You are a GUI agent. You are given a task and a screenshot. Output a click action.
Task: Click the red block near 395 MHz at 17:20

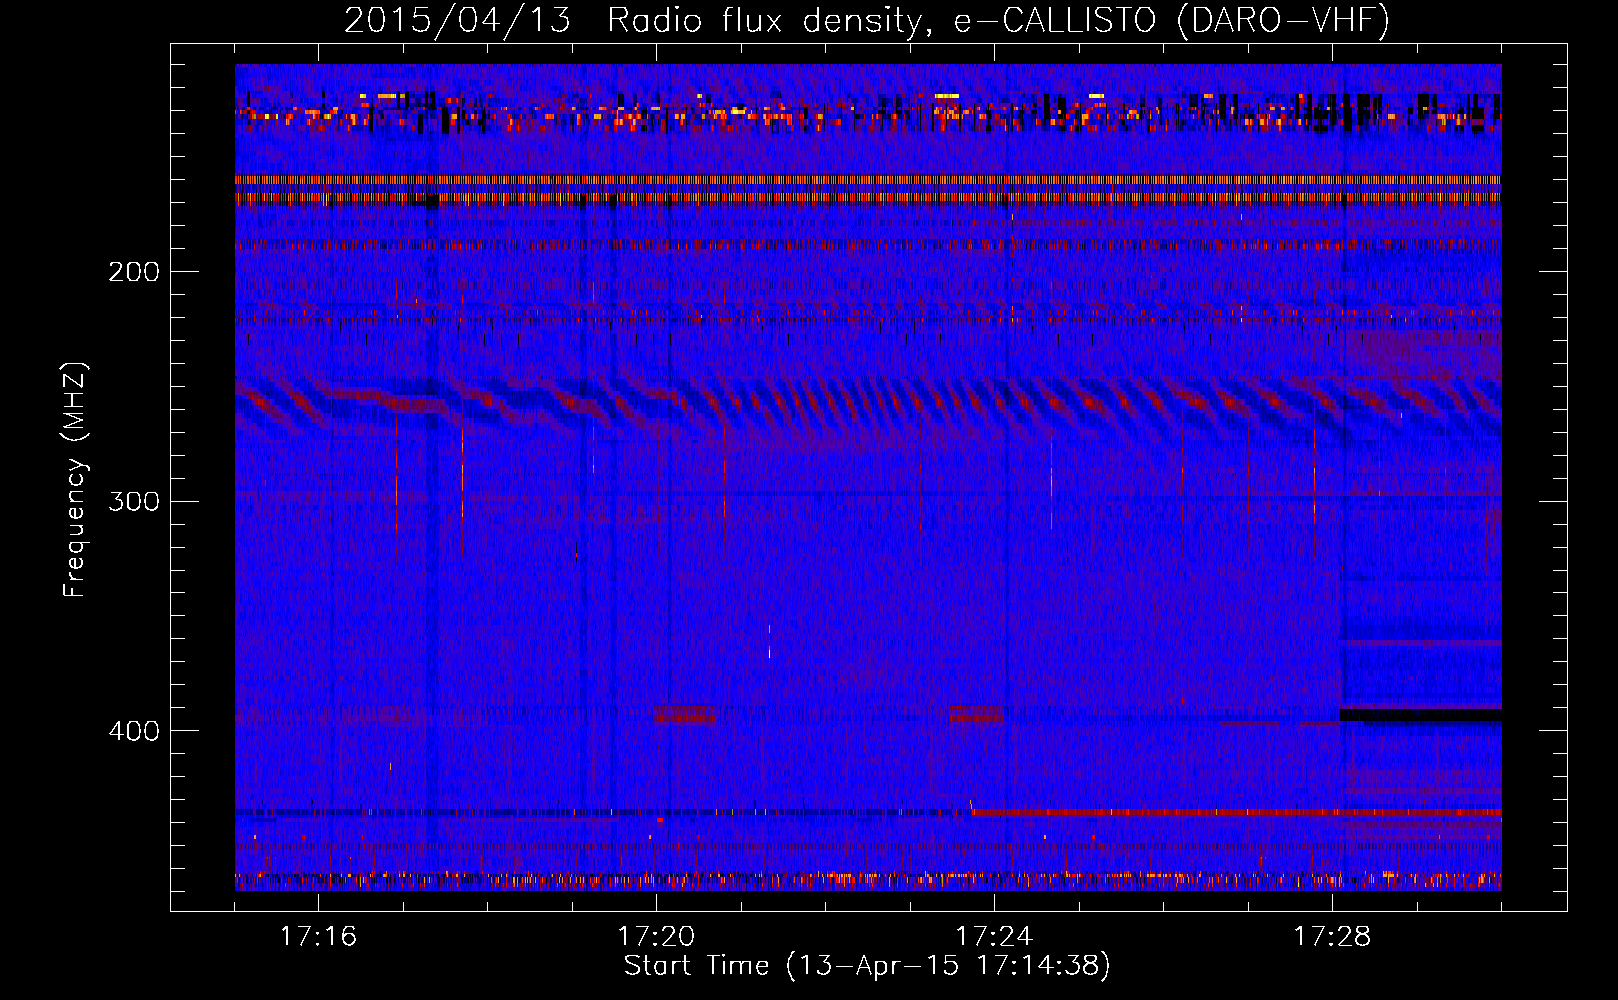tap(685, 715)
